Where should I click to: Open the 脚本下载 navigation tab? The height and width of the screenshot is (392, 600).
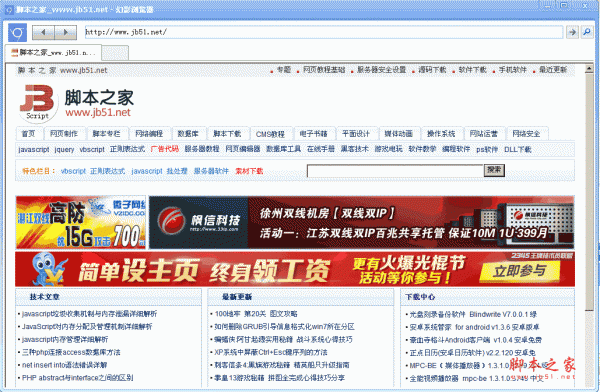227,134
